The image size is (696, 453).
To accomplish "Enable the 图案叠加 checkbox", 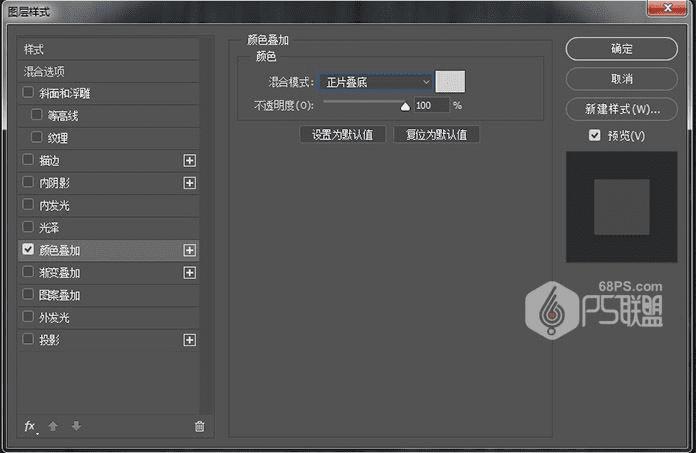I will tap(28, 294).
